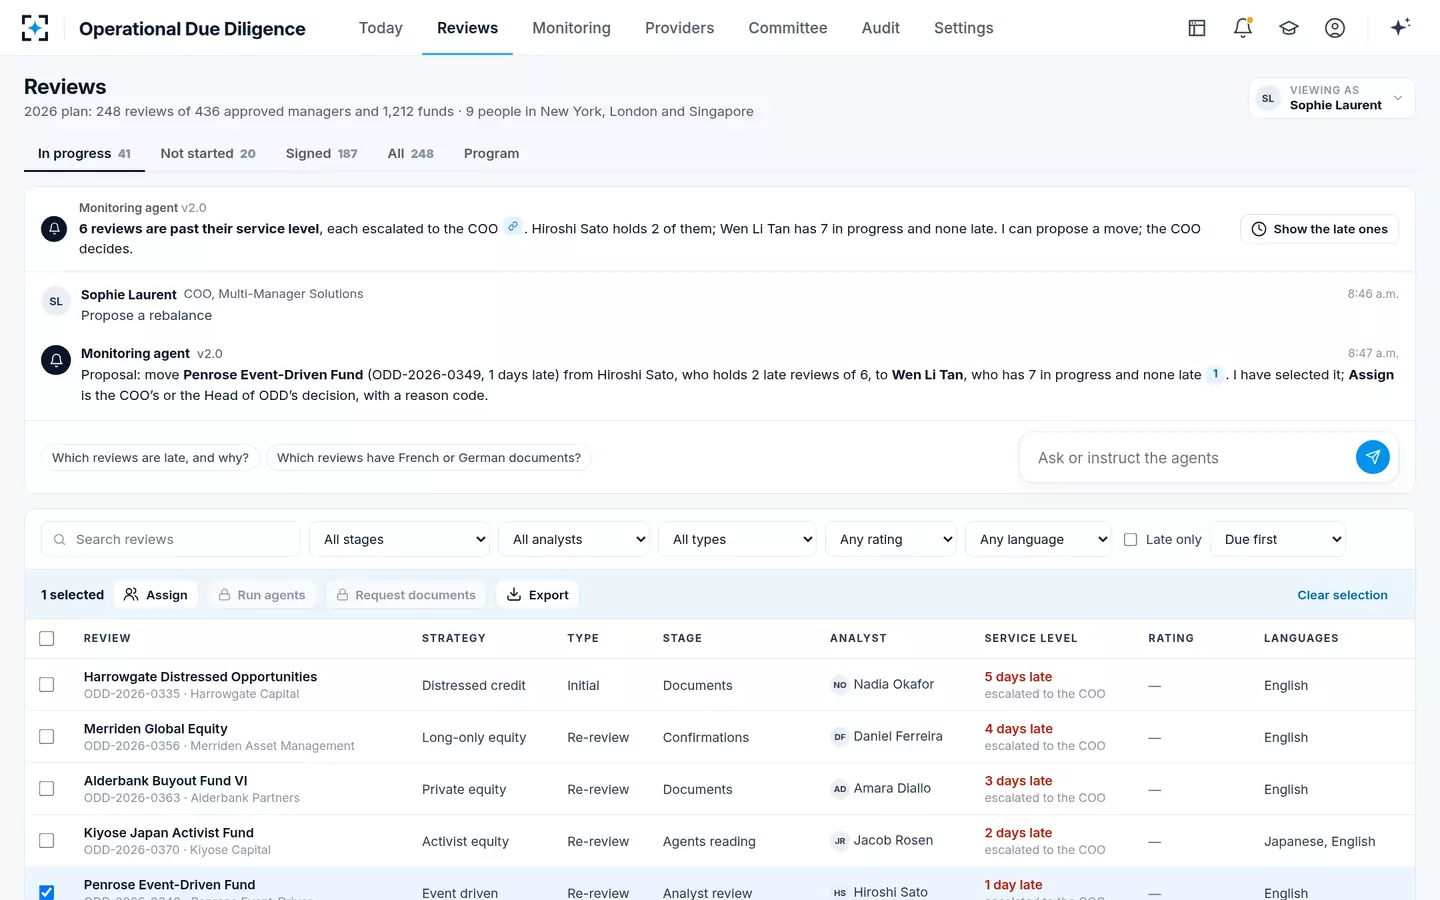Click Show the late ones
The height and width of the screenshot is (900, 1440).
pyautogui.click(x=1320, y=229)
